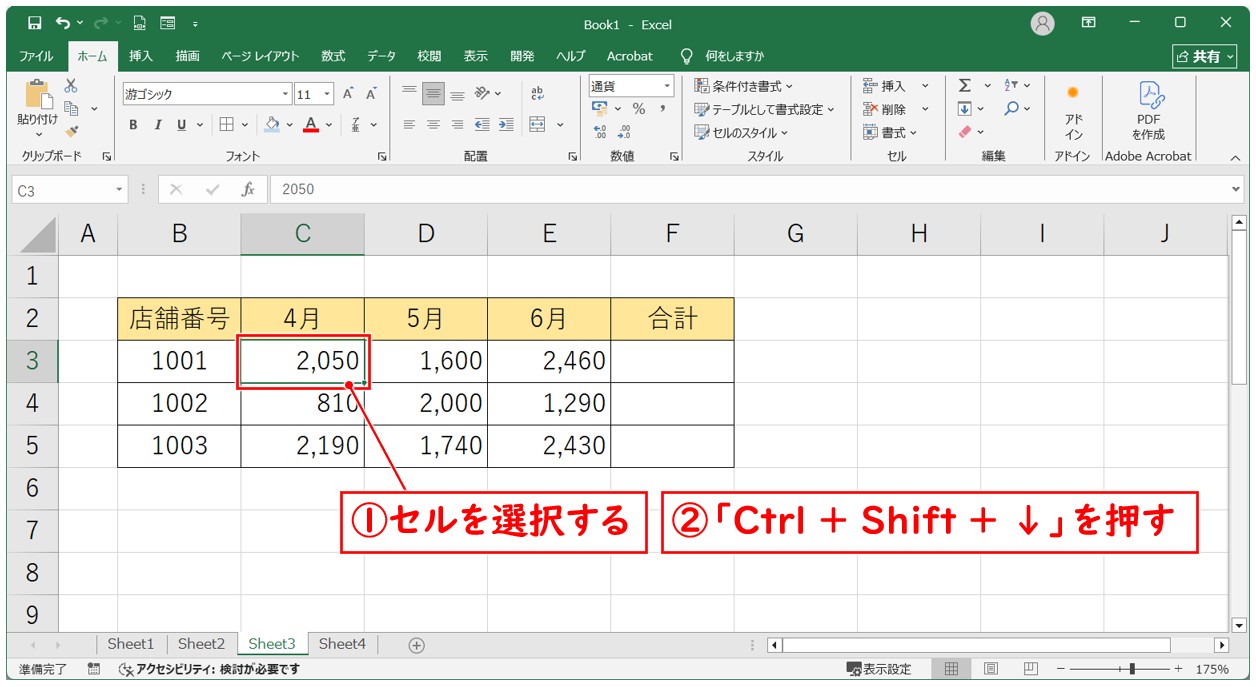Add a new sheet with plus icon
This screenshot has height=687, width=1256.
(x=417, y=645)
